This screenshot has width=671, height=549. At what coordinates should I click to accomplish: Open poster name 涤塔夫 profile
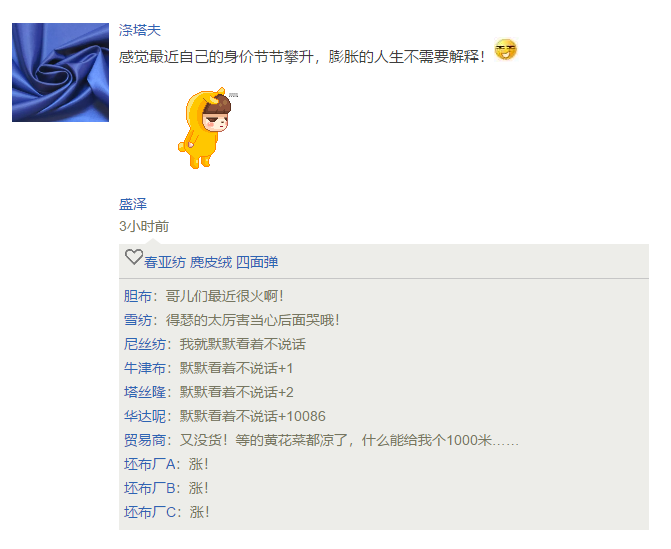[140, 30]
